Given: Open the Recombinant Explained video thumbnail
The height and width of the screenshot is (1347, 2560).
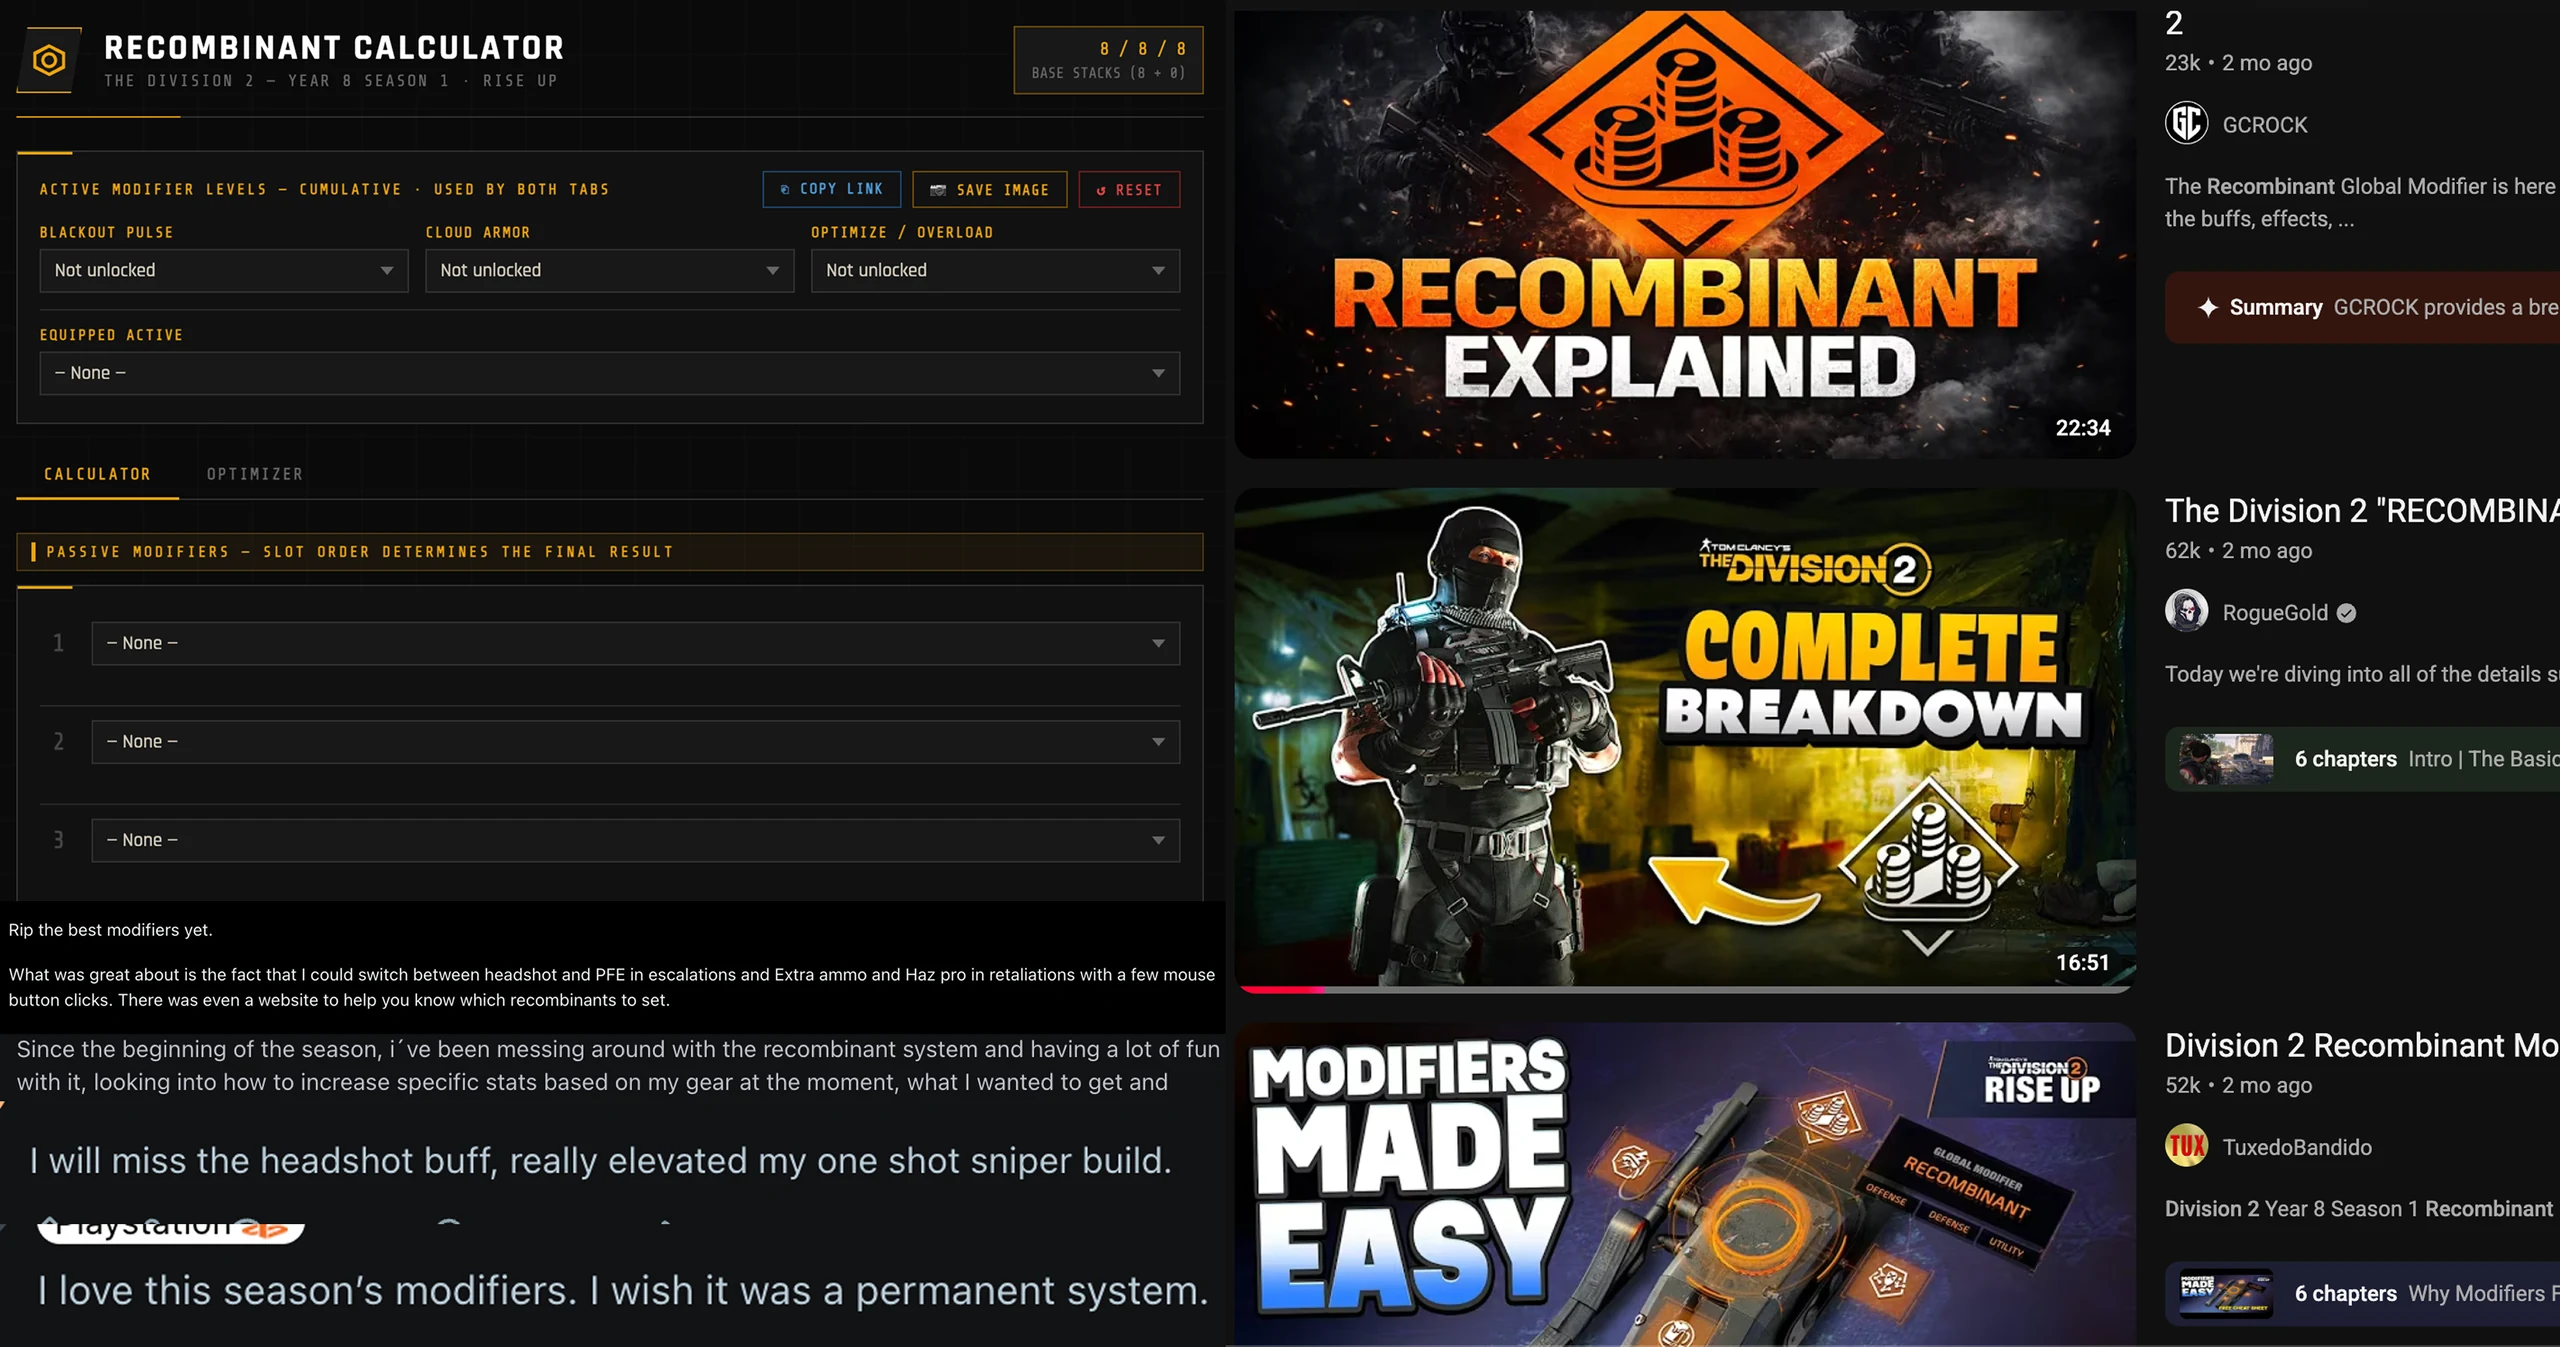Looking at the screenshot, I should click(x=1684, y=234).
